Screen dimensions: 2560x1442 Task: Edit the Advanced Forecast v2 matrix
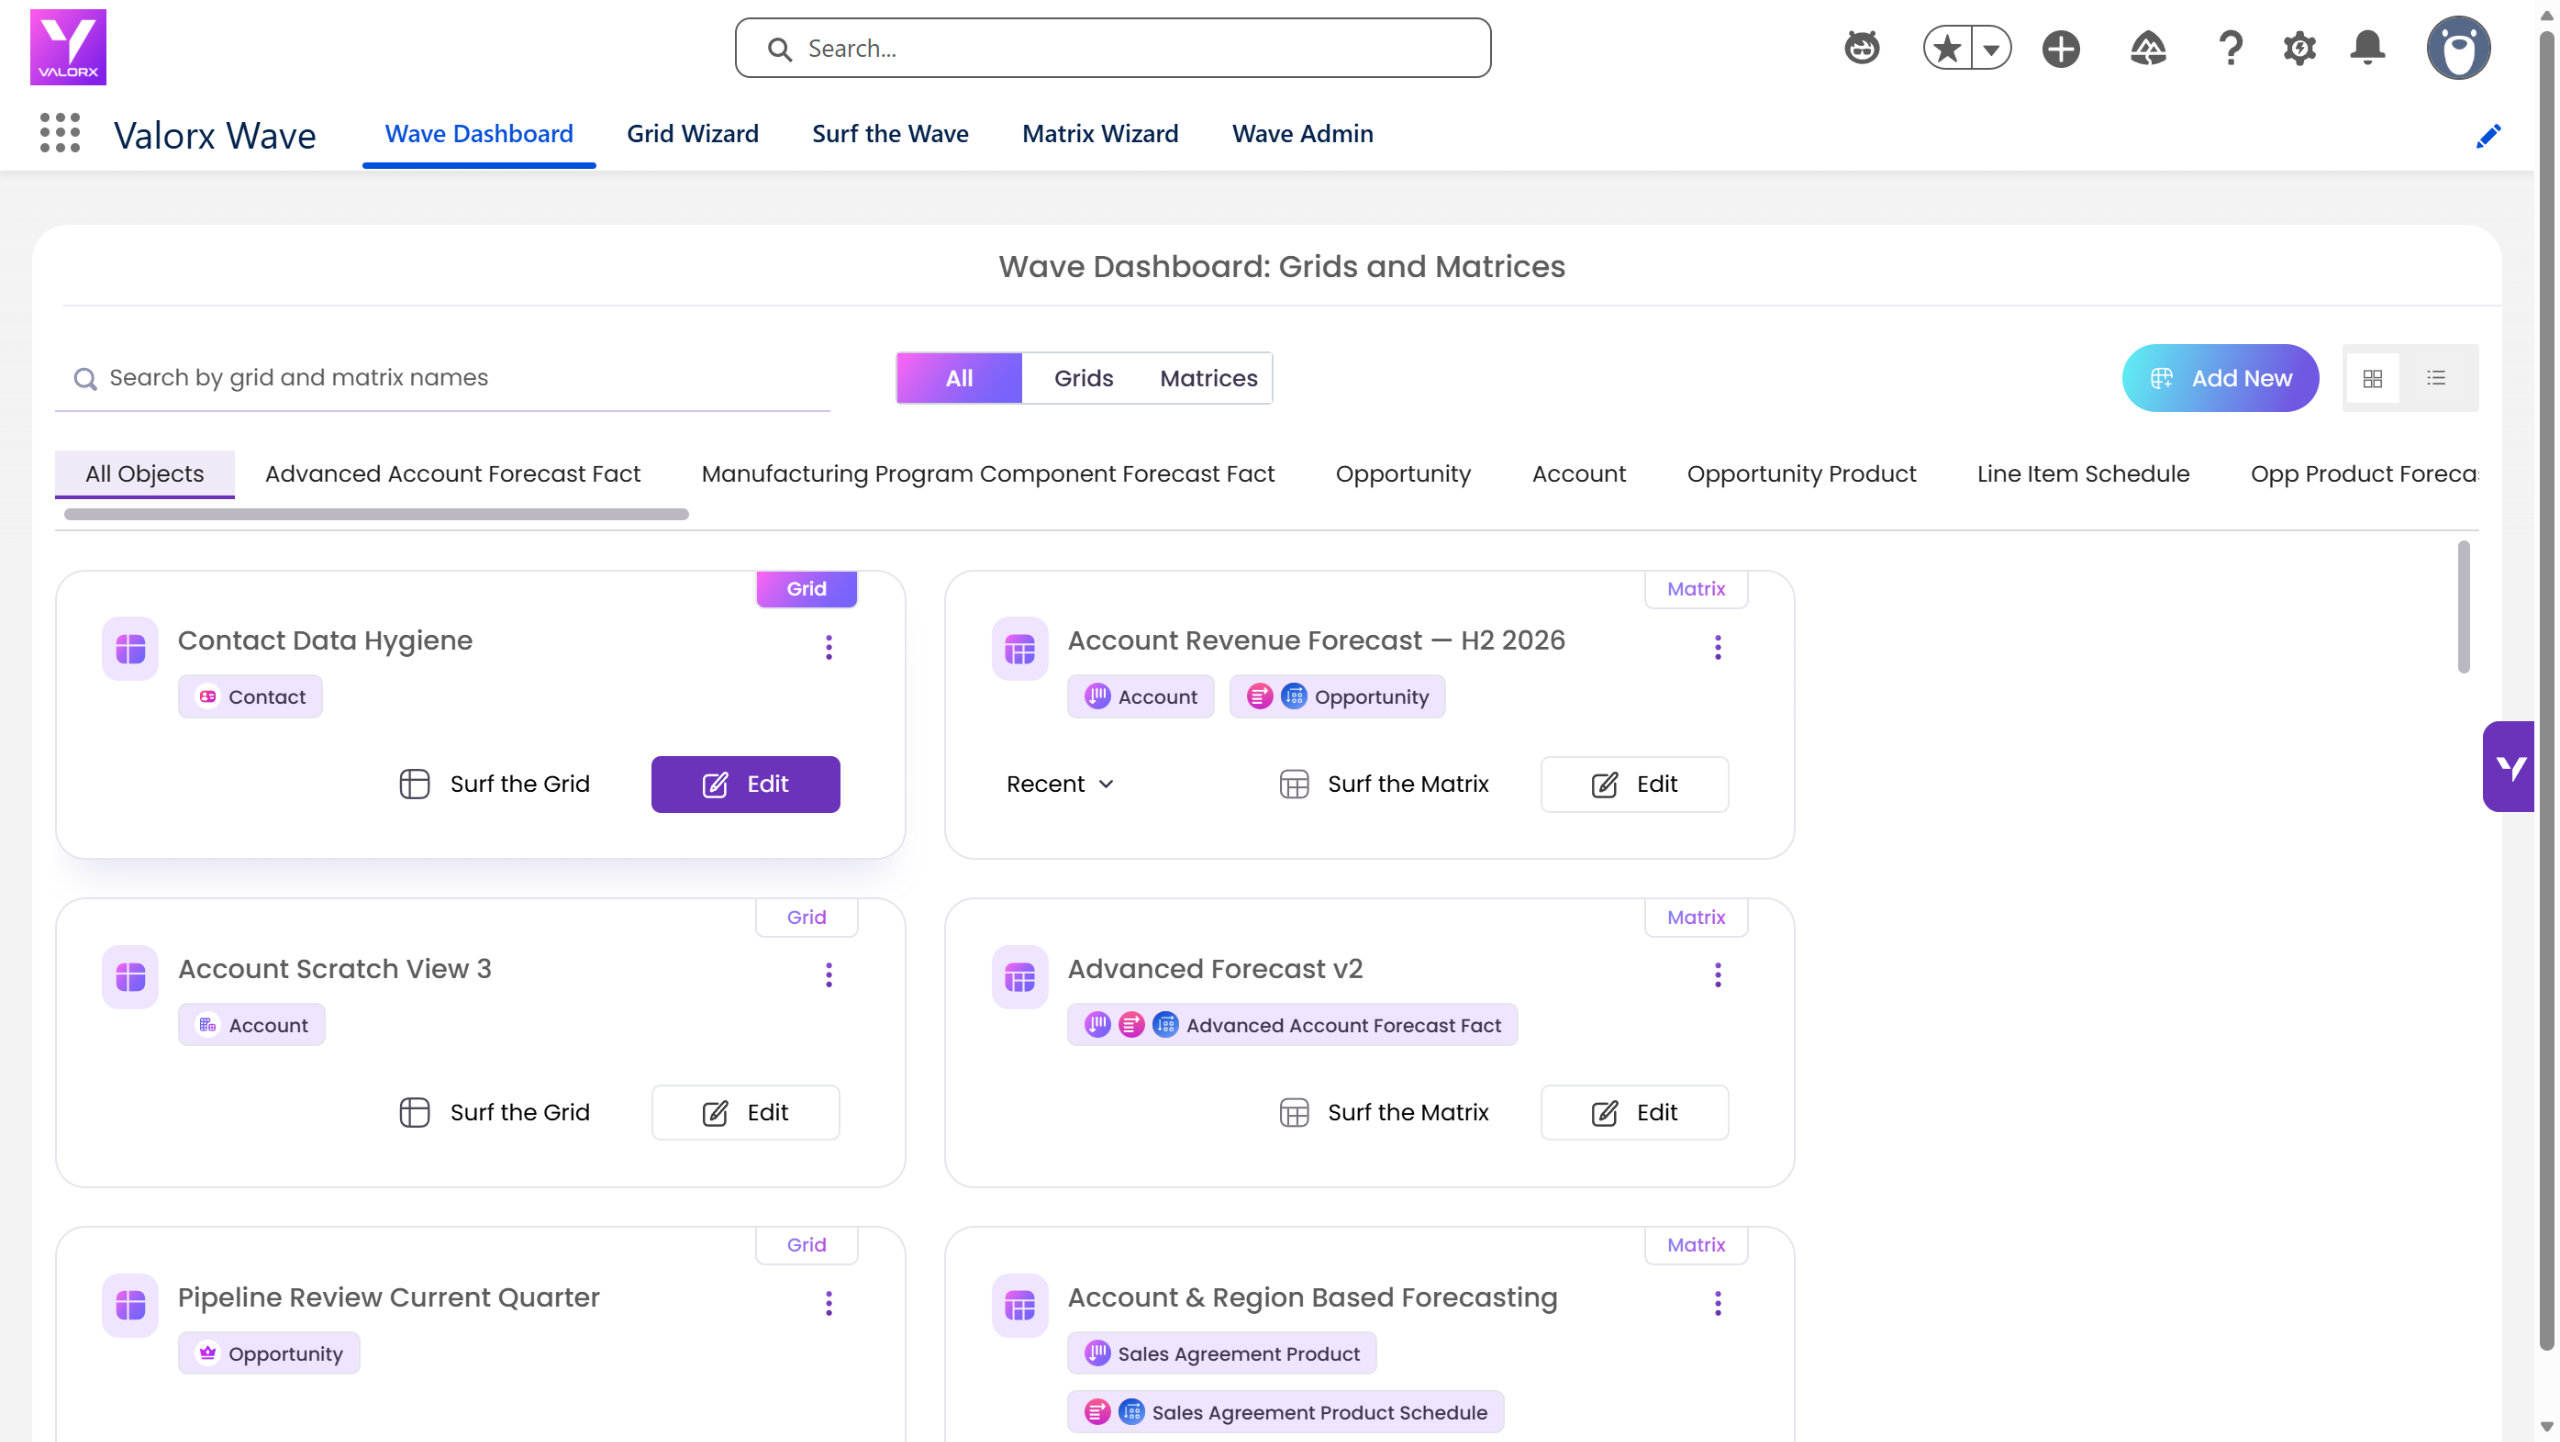click(x=1634, y=1112)
